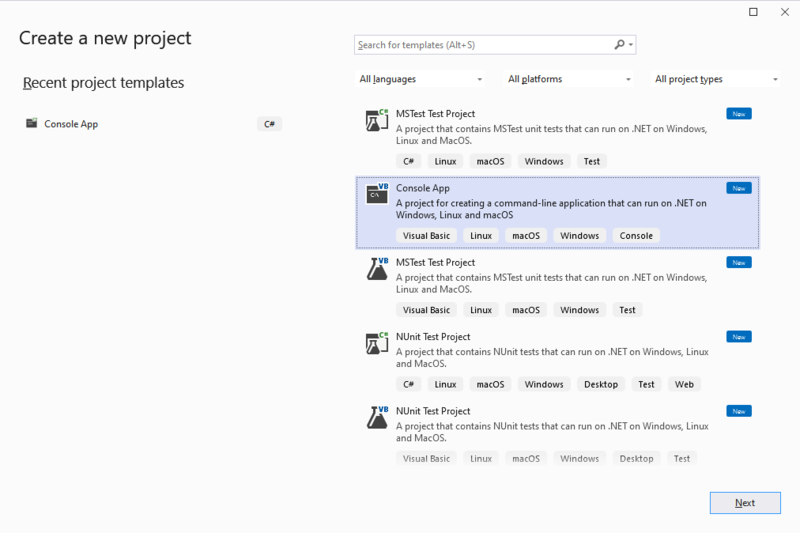Screen dimensions: 800x533
Task: Click the macOS tag under C# NUnit Test Project
Action: pos(490,384)
